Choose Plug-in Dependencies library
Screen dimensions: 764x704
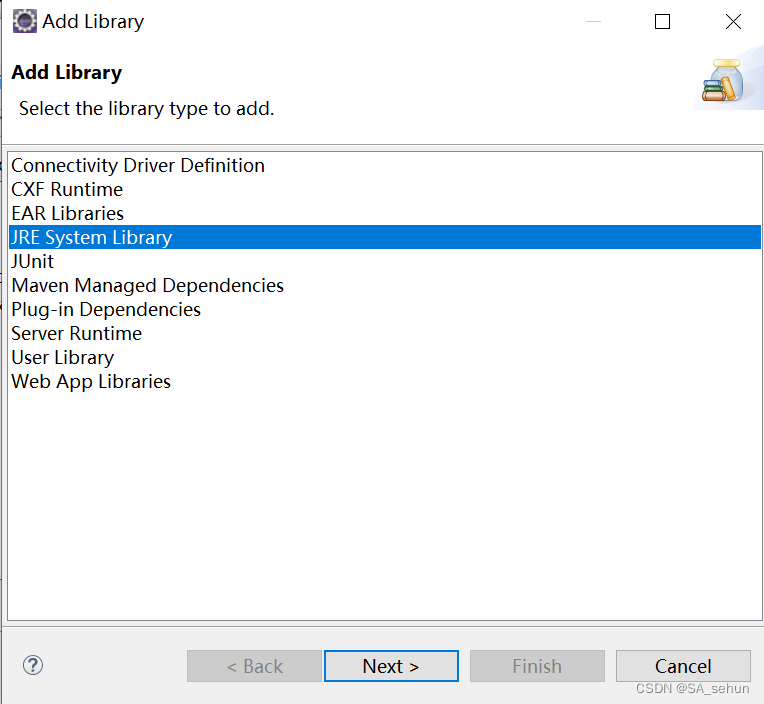[x=106, y=310]
